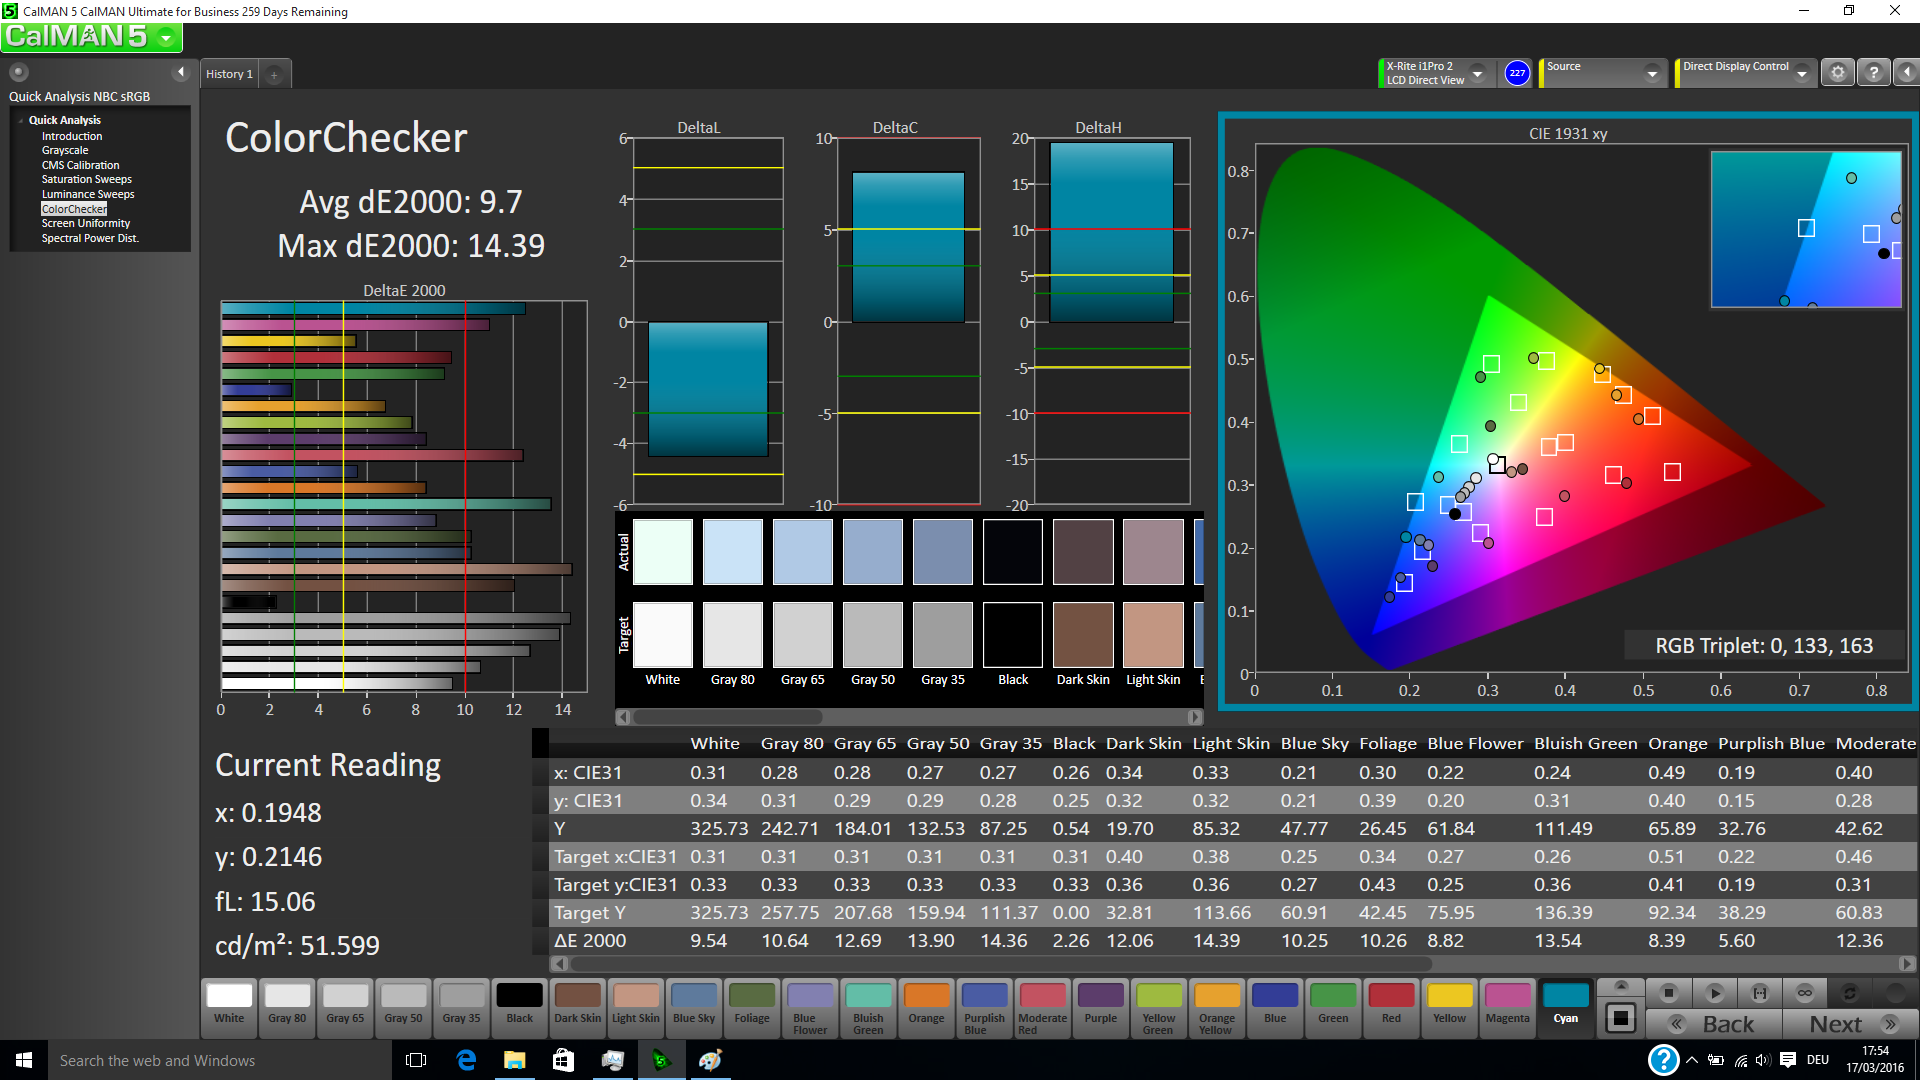Select the Light Skin patch swatch
This screenshot has width=1920, height=1080.
point(636,1007)
